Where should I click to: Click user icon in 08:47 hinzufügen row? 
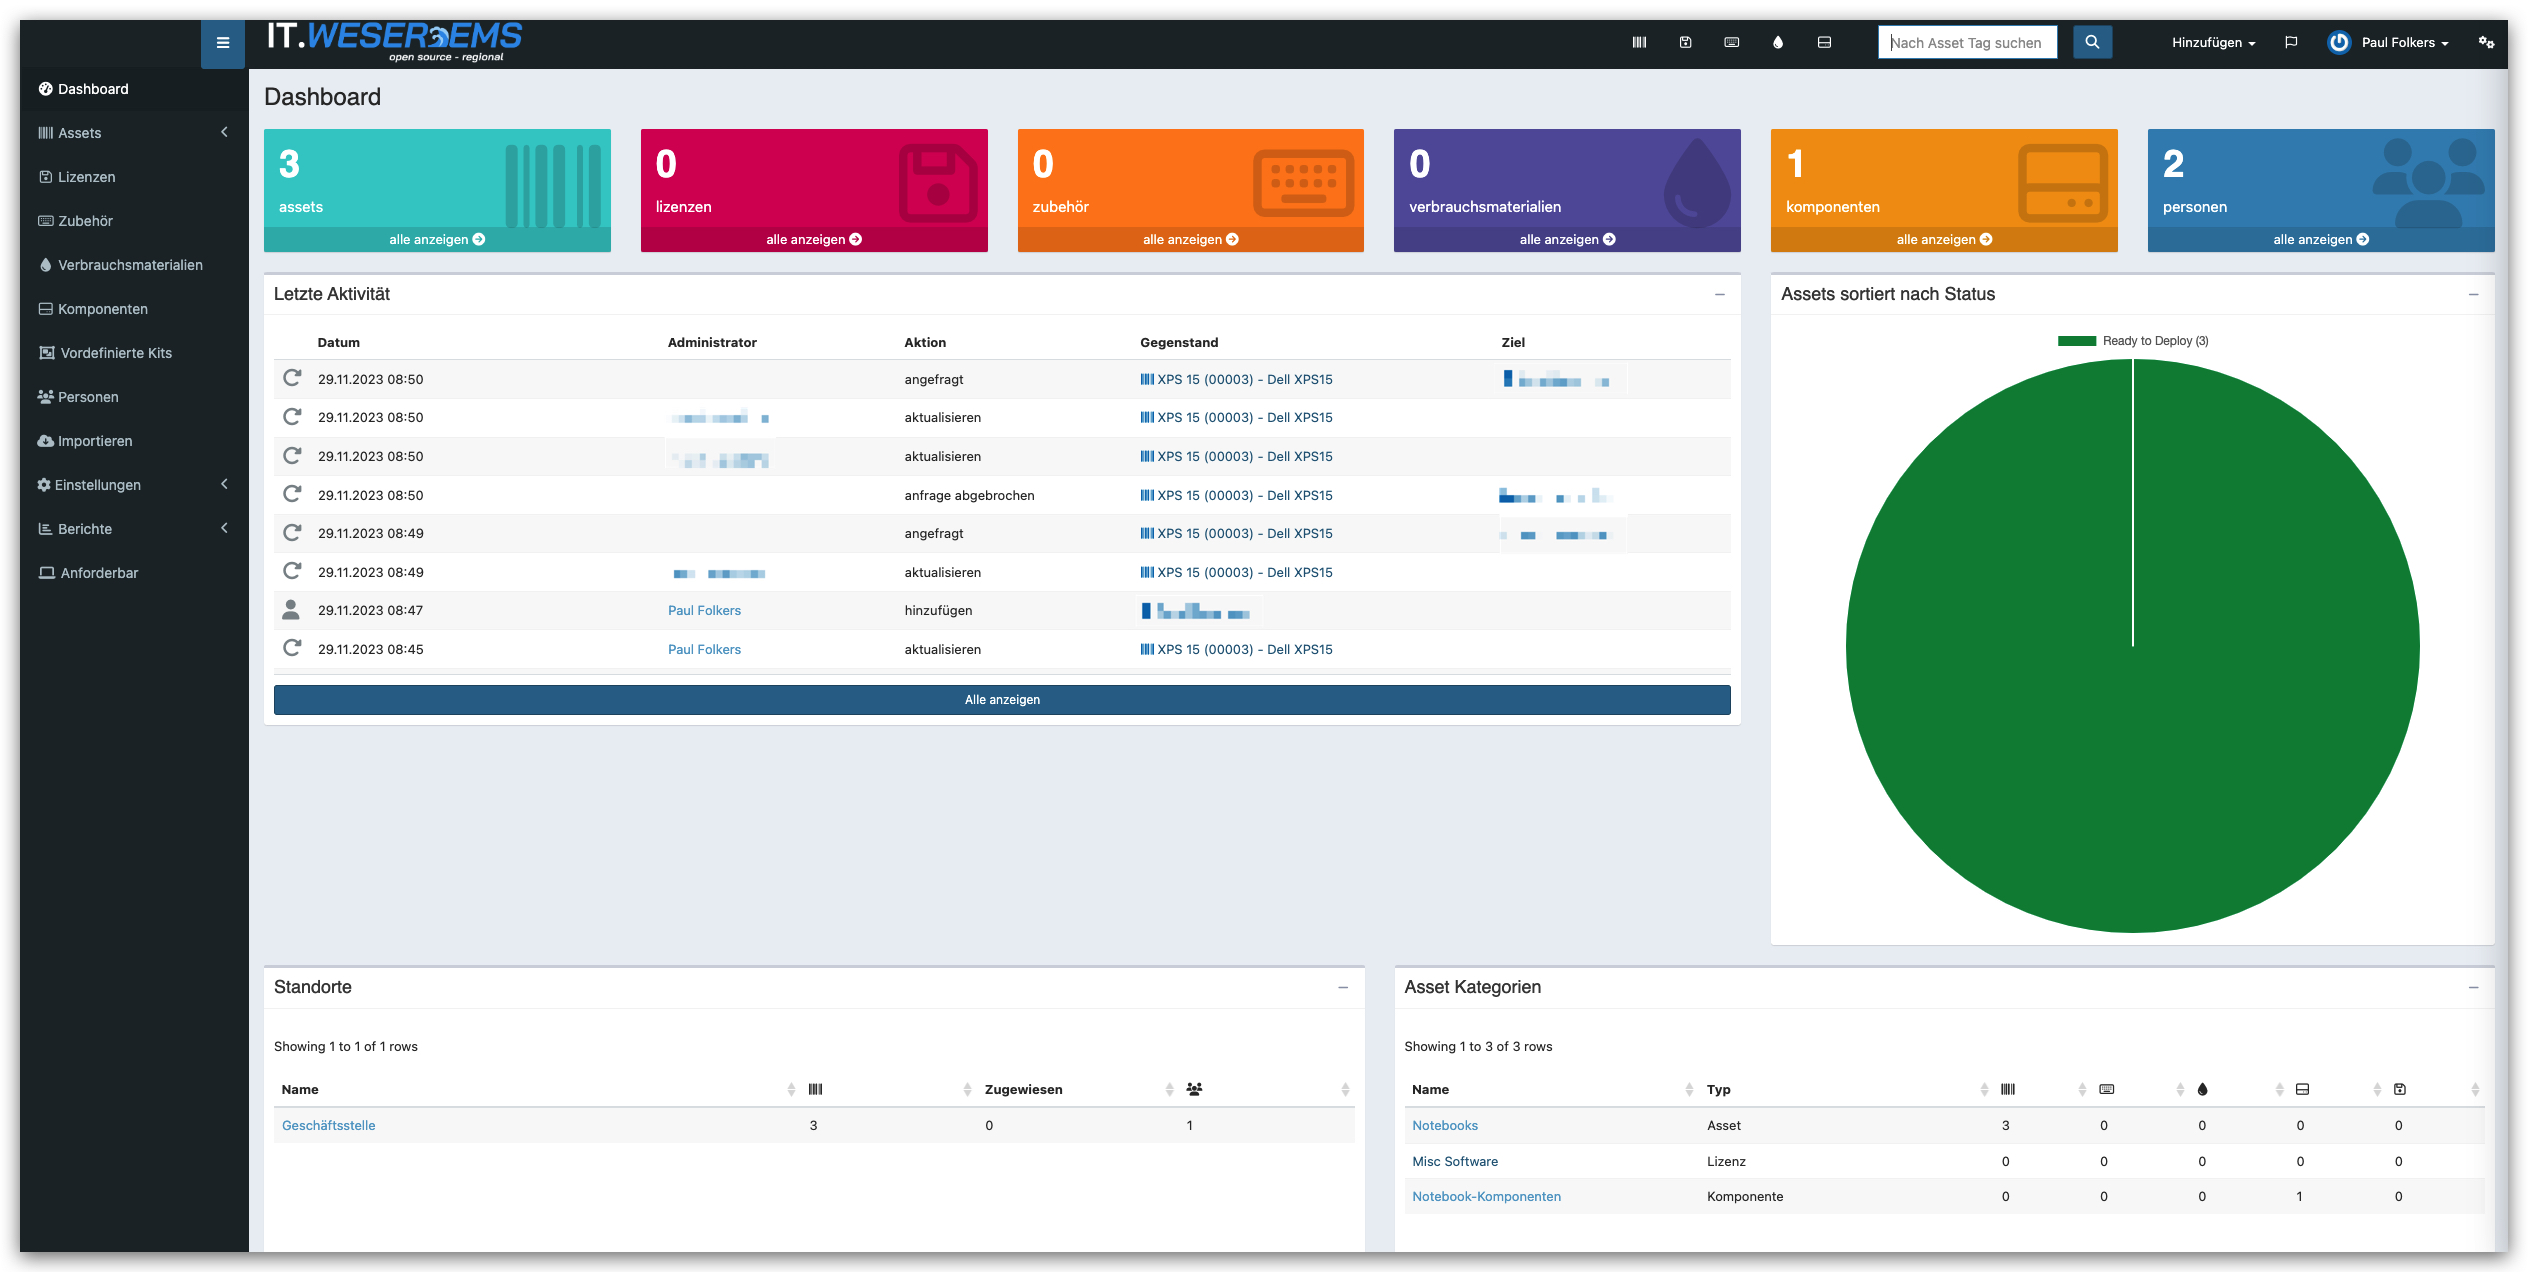291,610
